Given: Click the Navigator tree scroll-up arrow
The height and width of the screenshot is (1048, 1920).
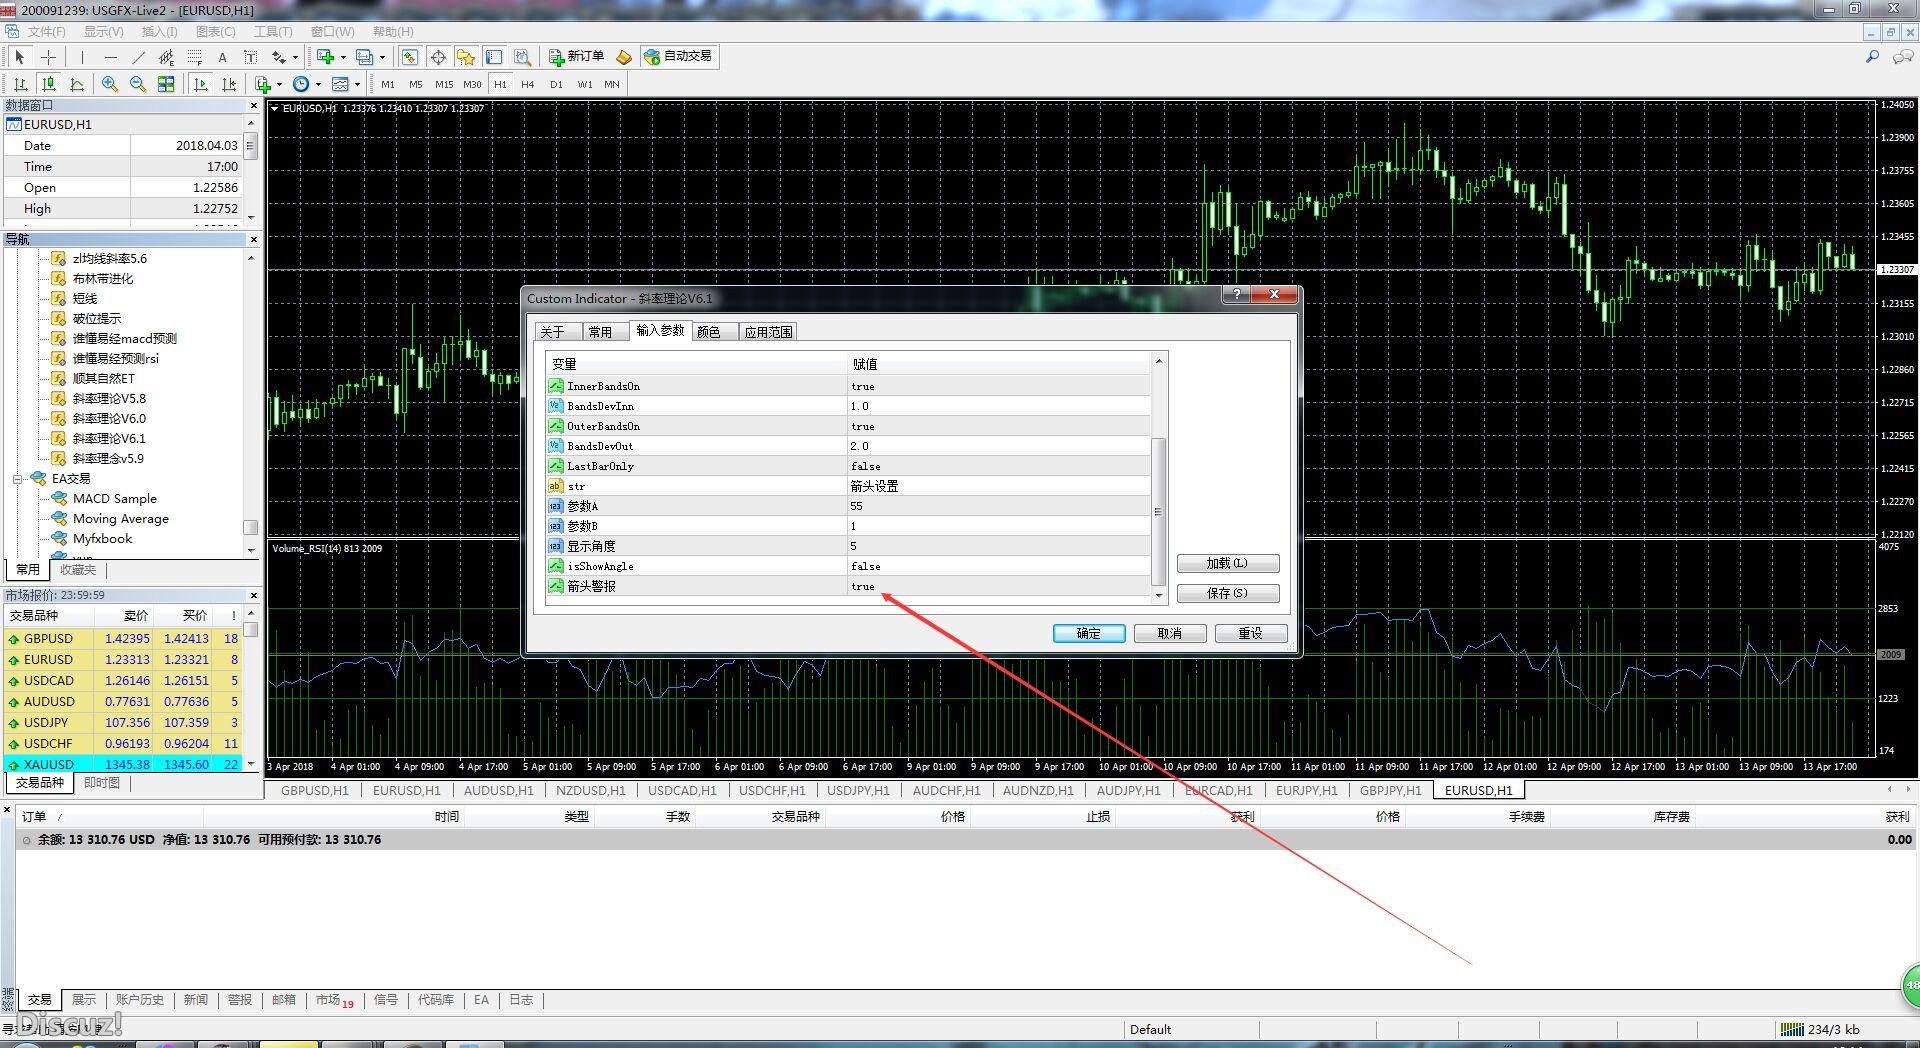Looking at the screenshot, I should [251, 259].
